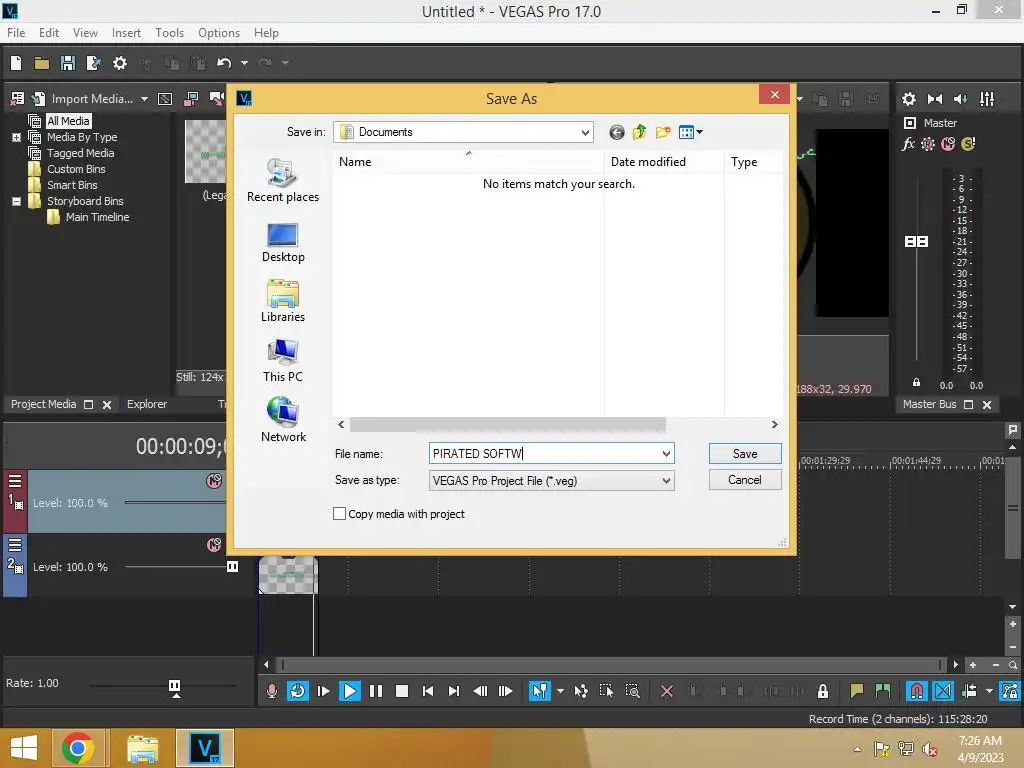Viewport: 1024px width, 768px height.
Task: Click the blue Play button
Action: pyautogui.click(x=349, y=691)
